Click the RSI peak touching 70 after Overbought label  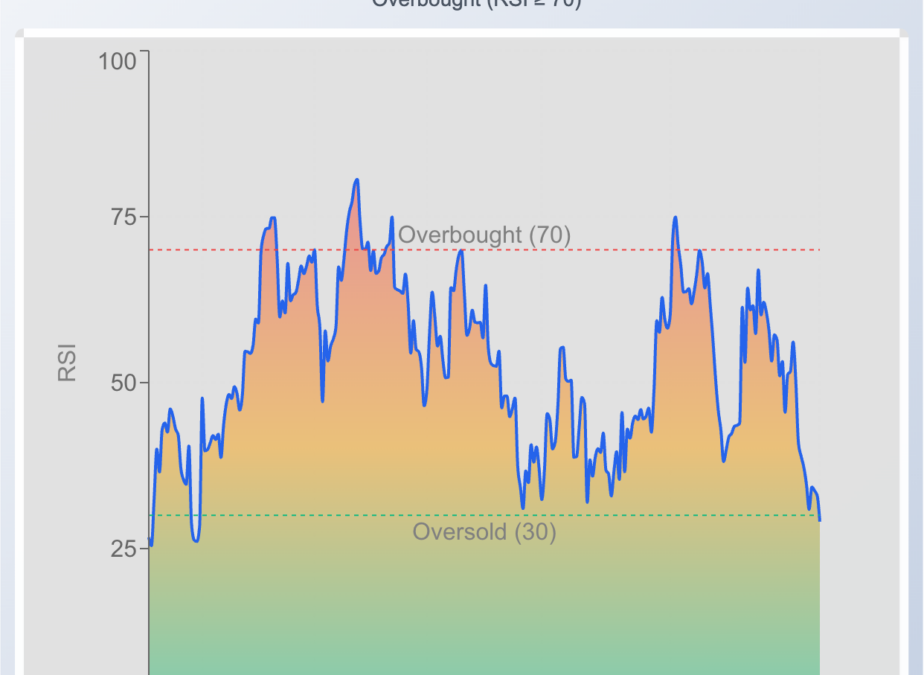[x=460, y=251]
